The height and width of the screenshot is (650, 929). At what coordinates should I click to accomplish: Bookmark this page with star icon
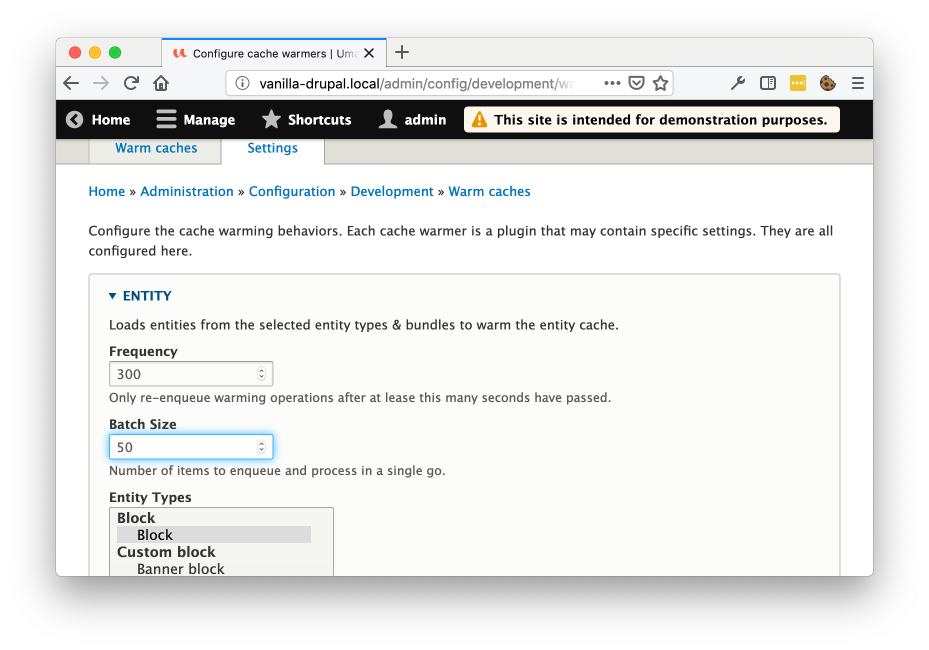pyautogui.click(x=661, y=83)
